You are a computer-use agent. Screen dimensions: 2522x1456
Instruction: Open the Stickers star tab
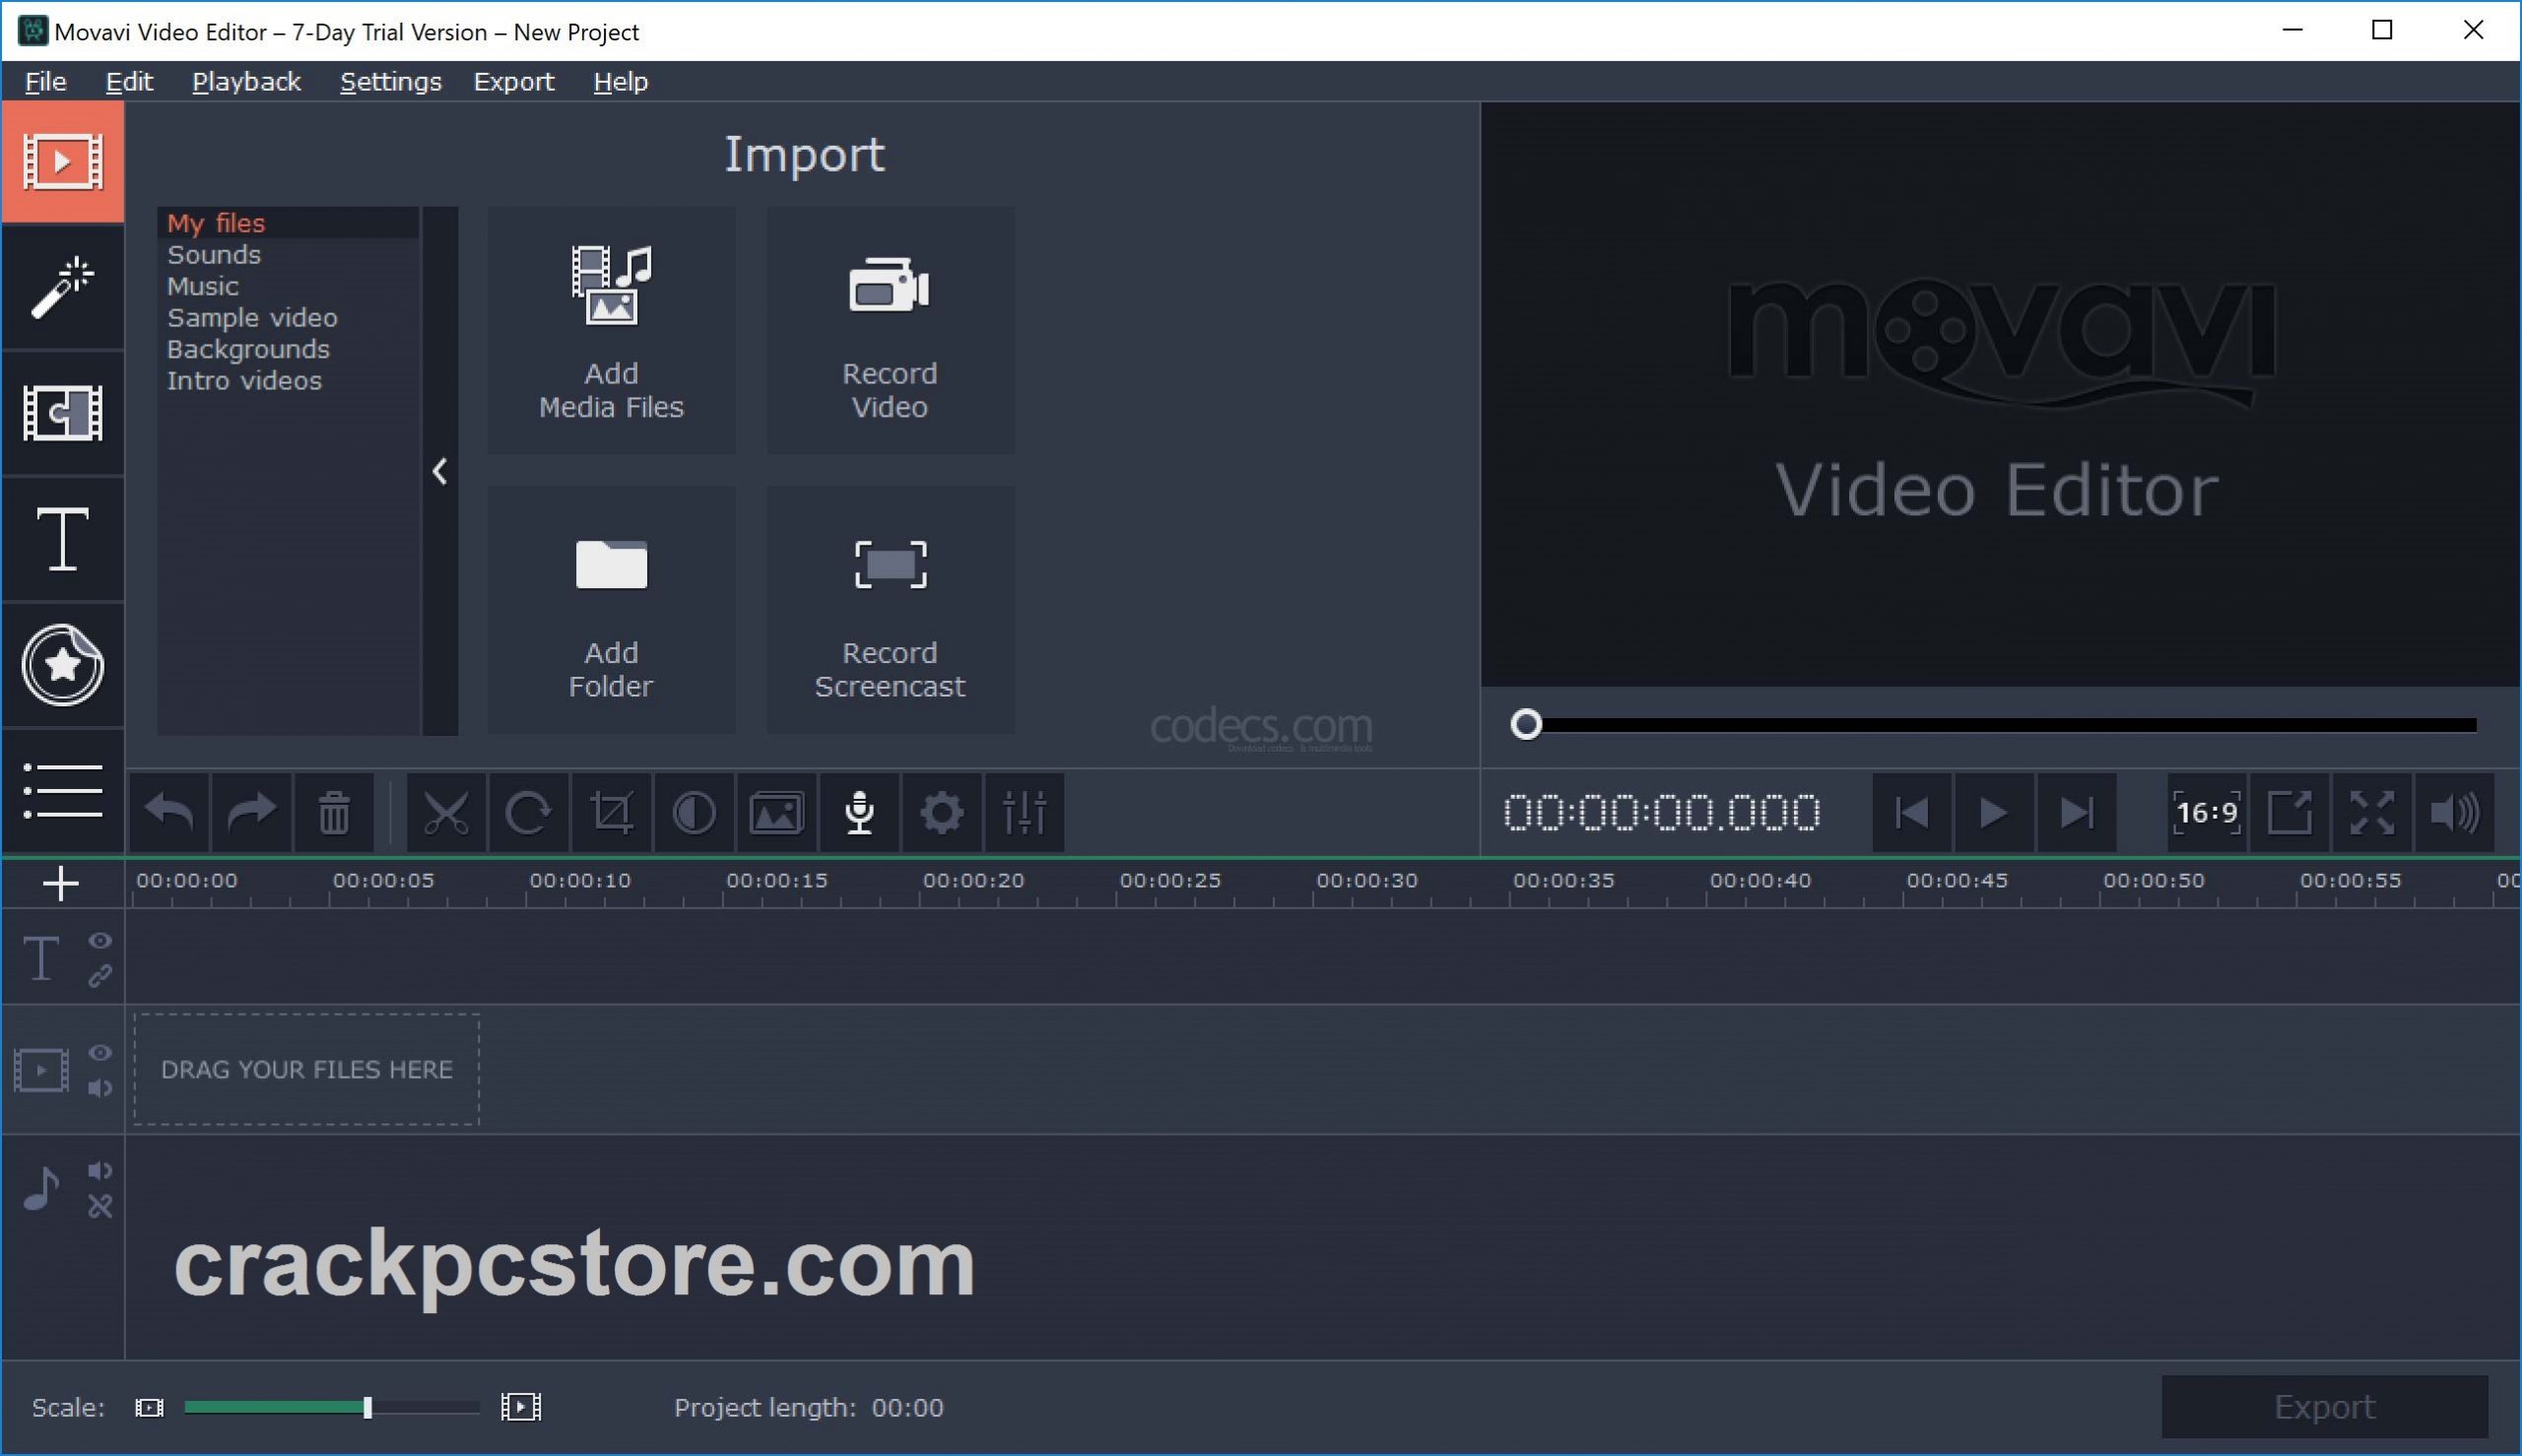click(x=62, y=665)
